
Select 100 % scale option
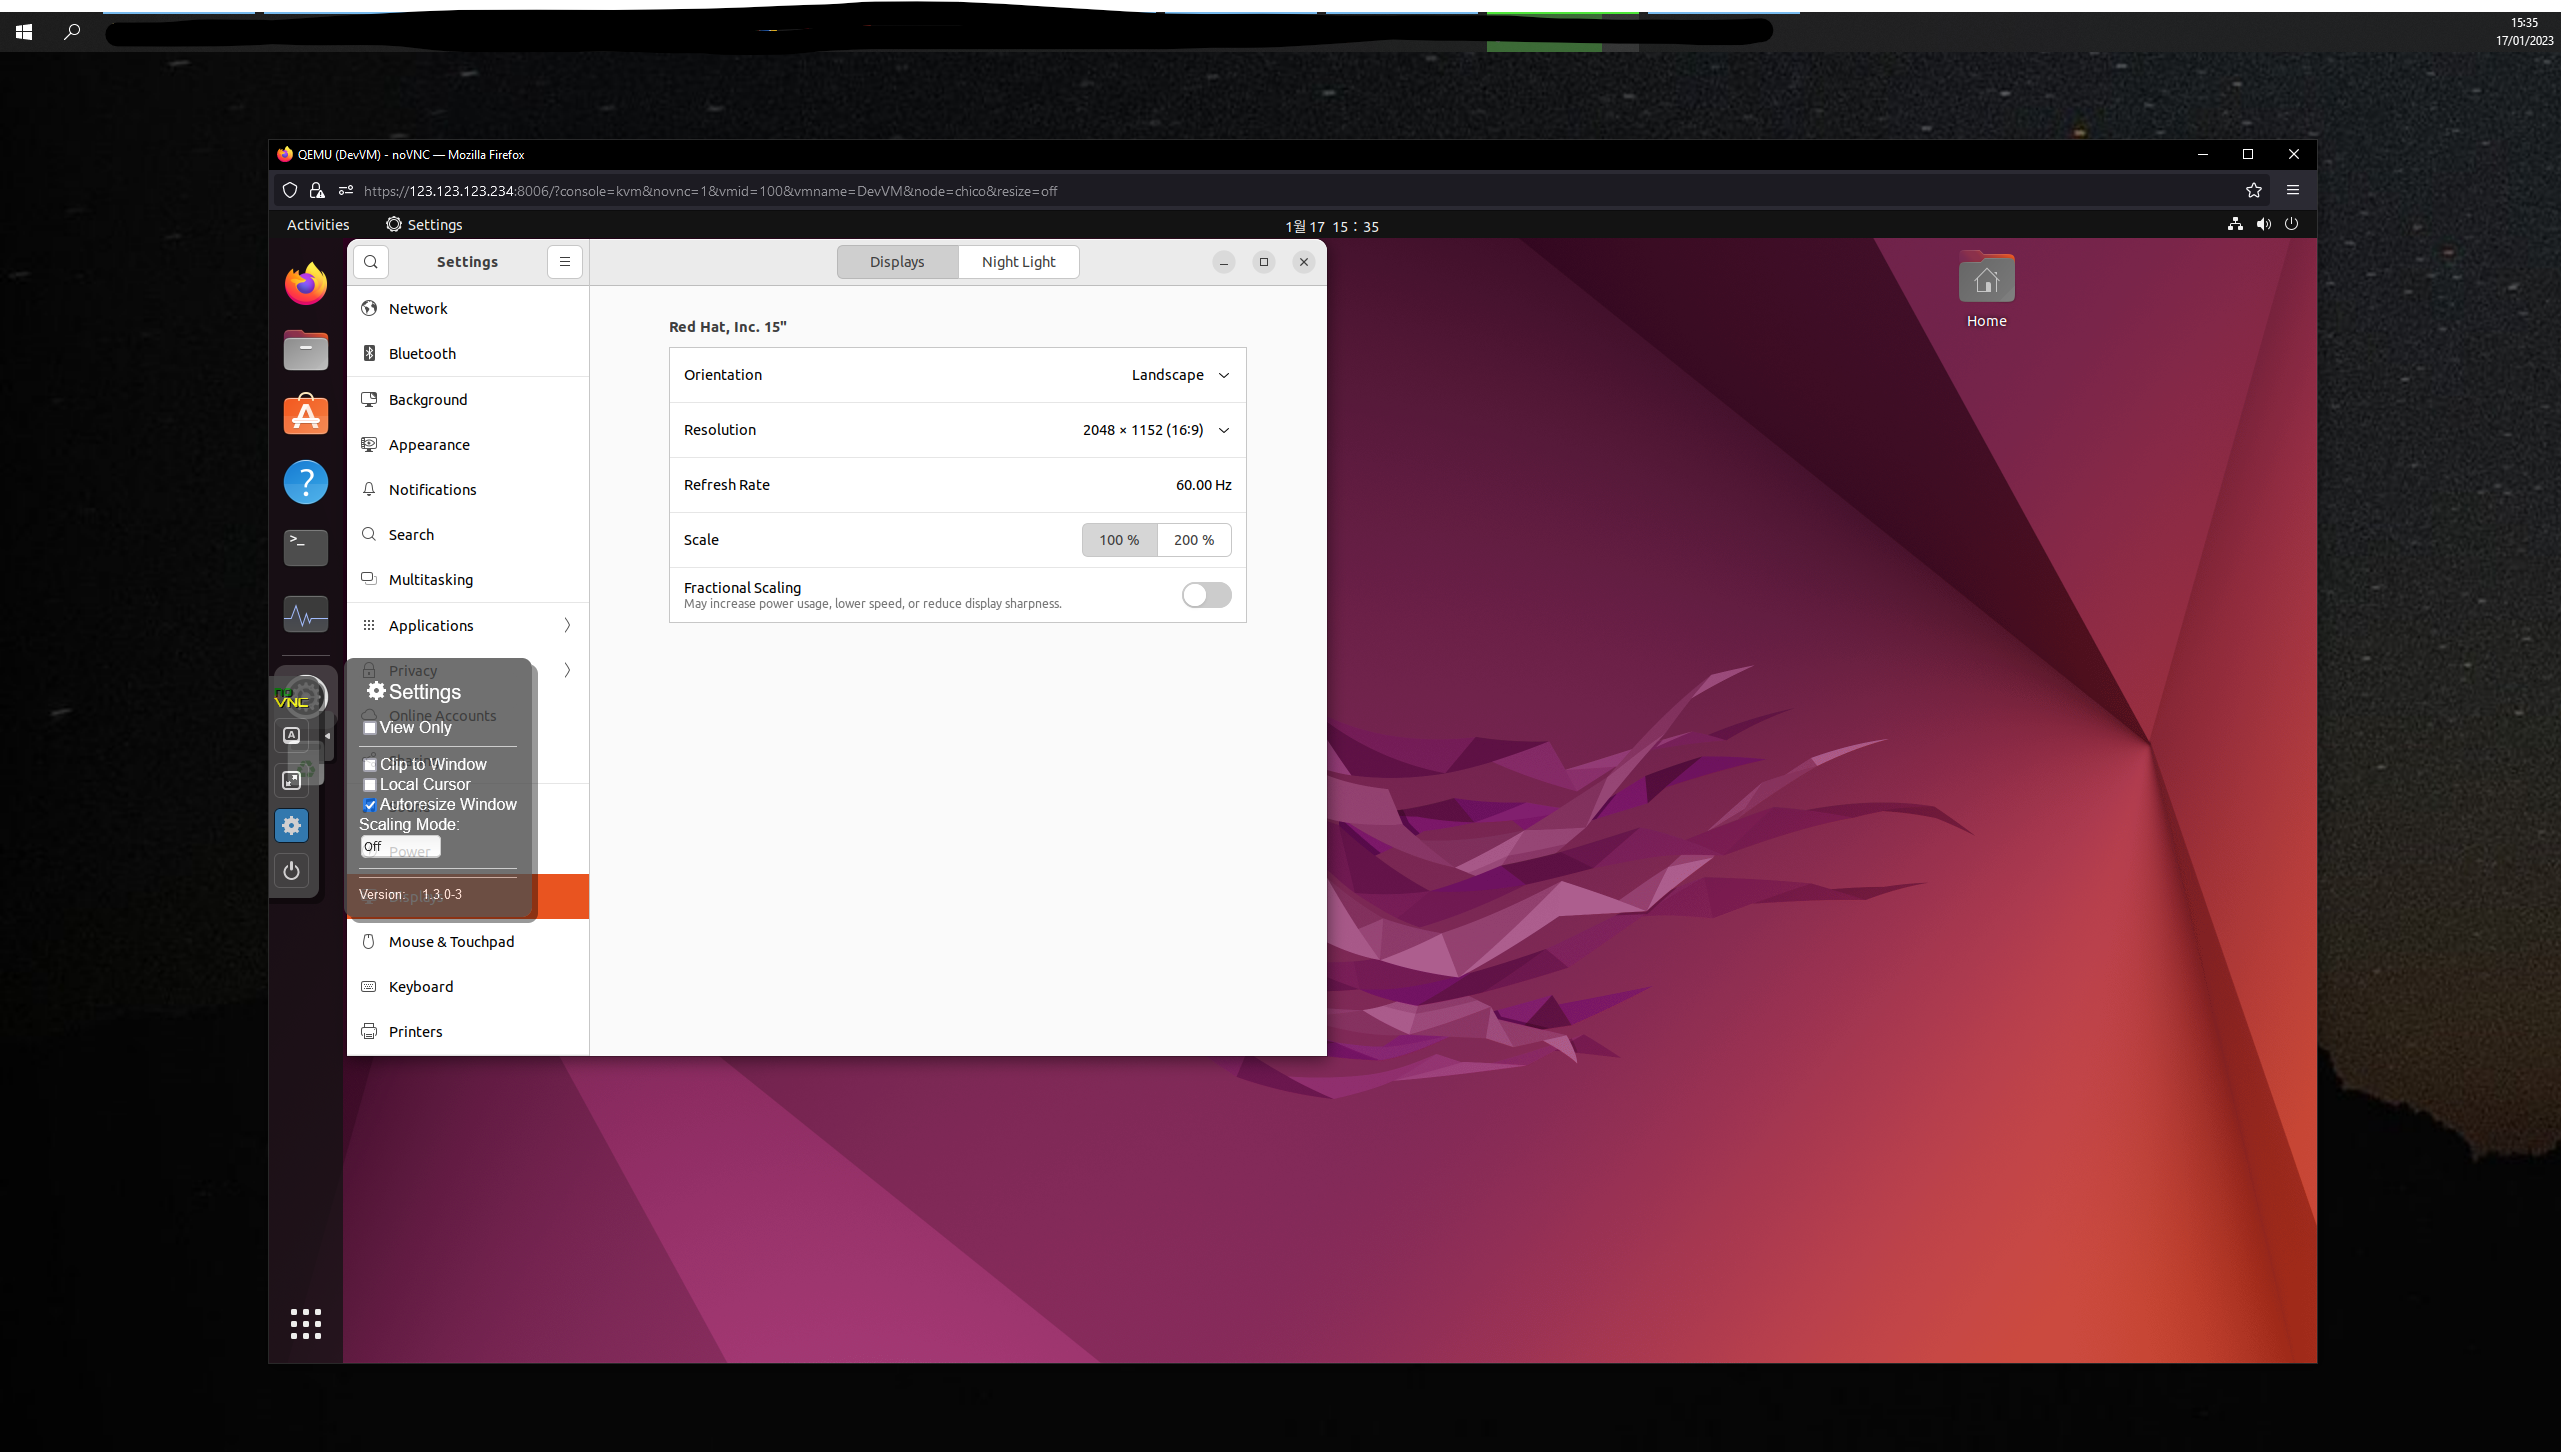coord(1119,540)
